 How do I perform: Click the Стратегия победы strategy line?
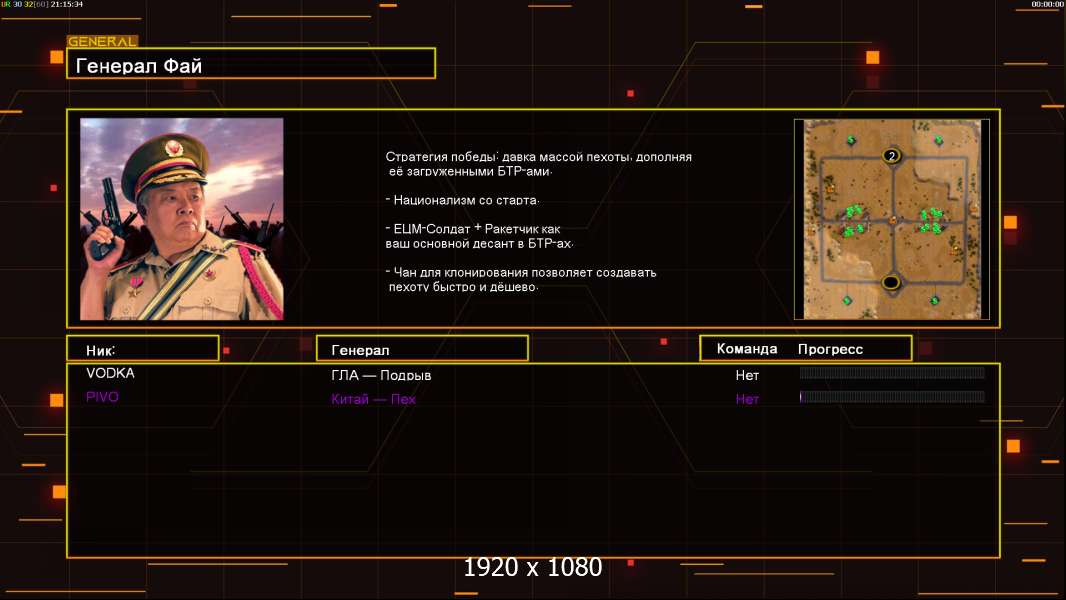[x=538, y=164]
